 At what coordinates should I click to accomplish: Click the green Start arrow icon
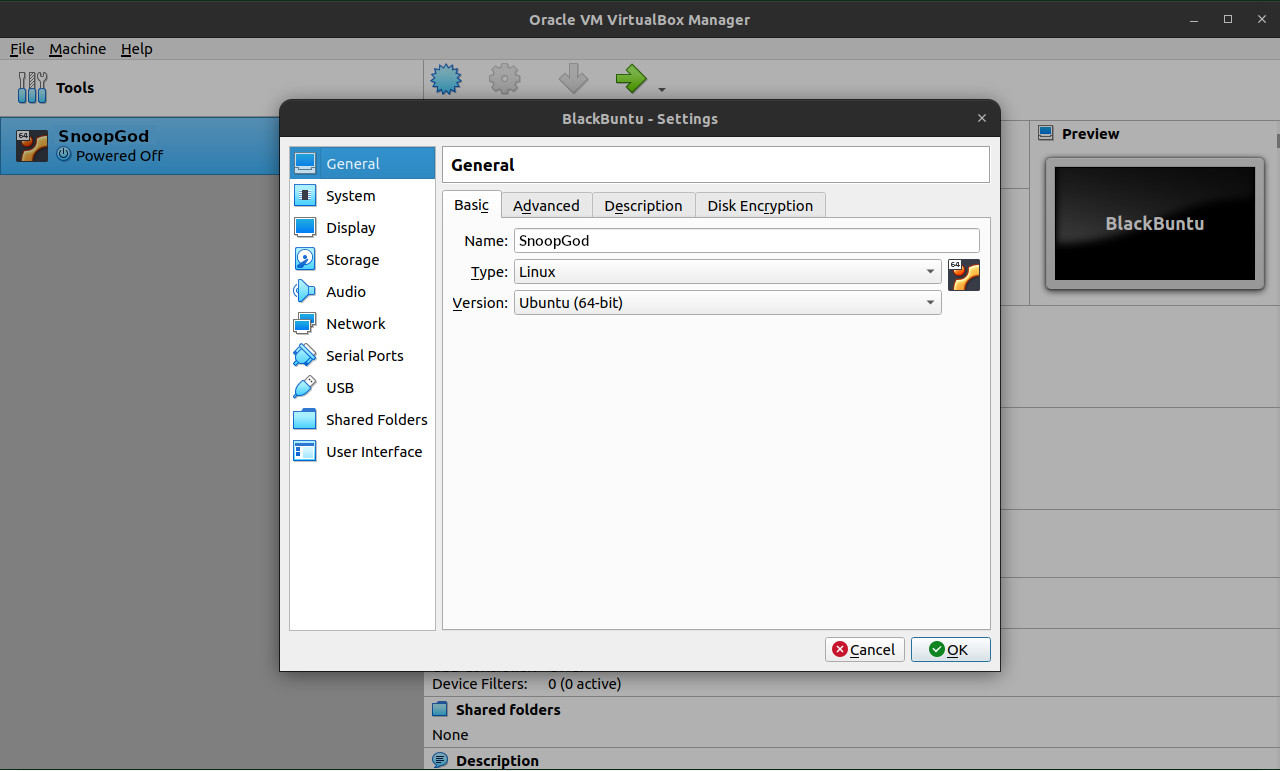[631, 79]
